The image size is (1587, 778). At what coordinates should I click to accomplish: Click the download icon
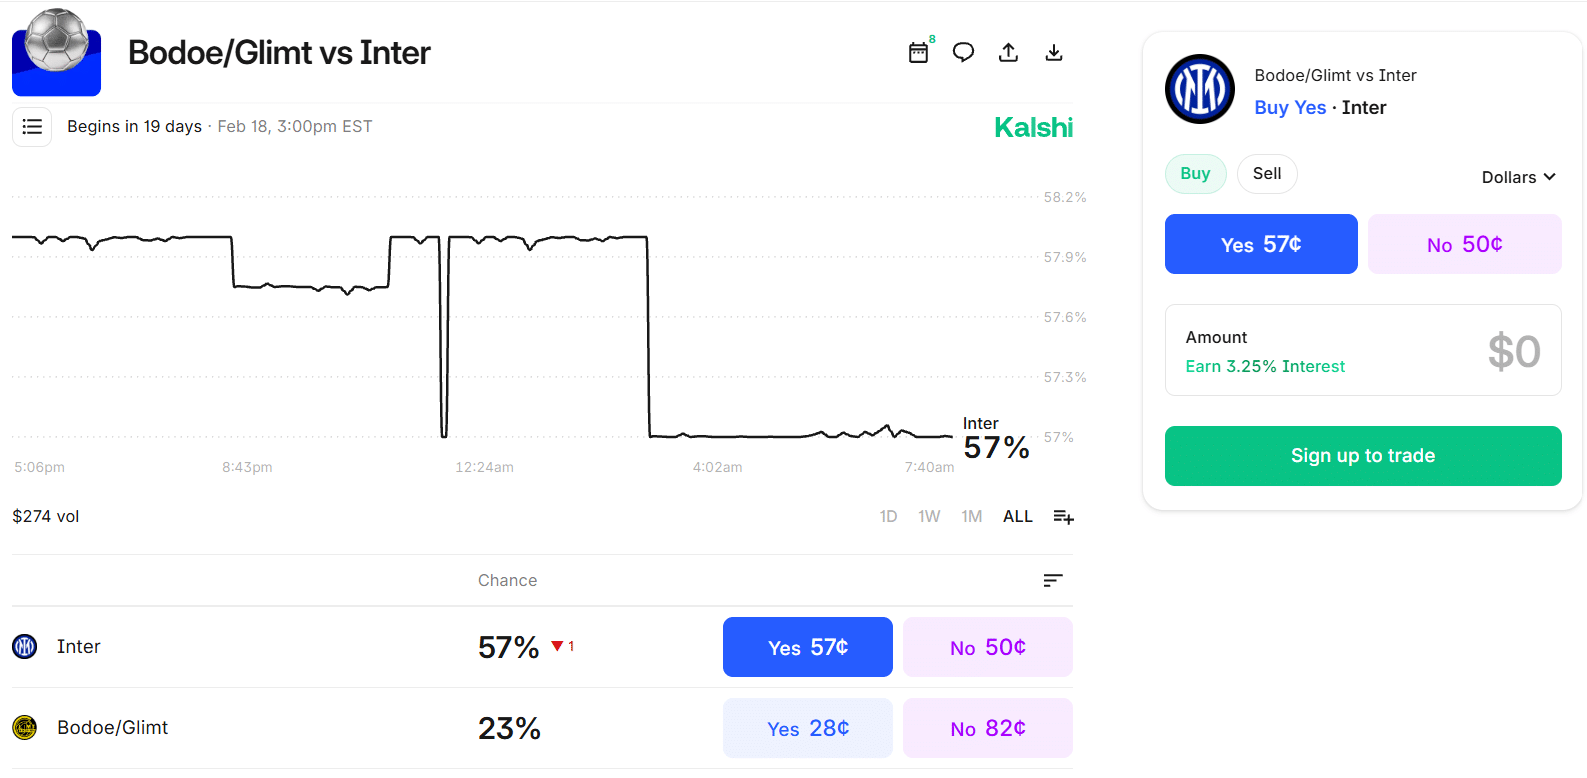coord(1053,53)
